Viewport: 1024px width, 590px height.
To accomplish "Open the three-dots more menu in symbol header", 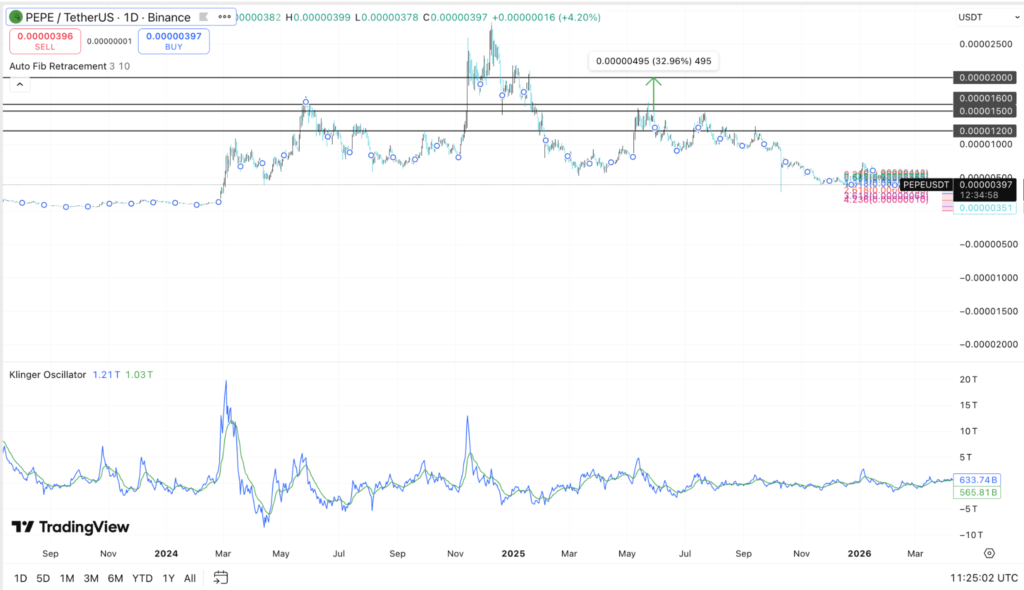I will [x=224, y=17].
